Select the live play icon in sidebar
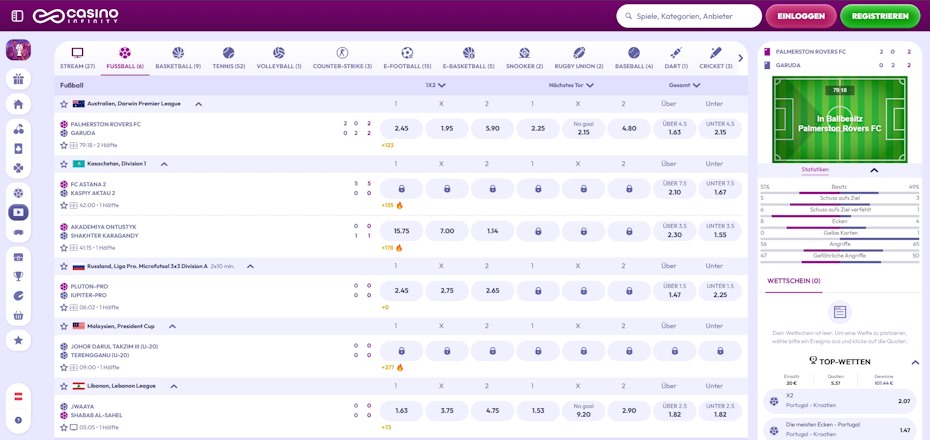The height and width of the screenshot is (440, 930). click(x=18, y=212)
